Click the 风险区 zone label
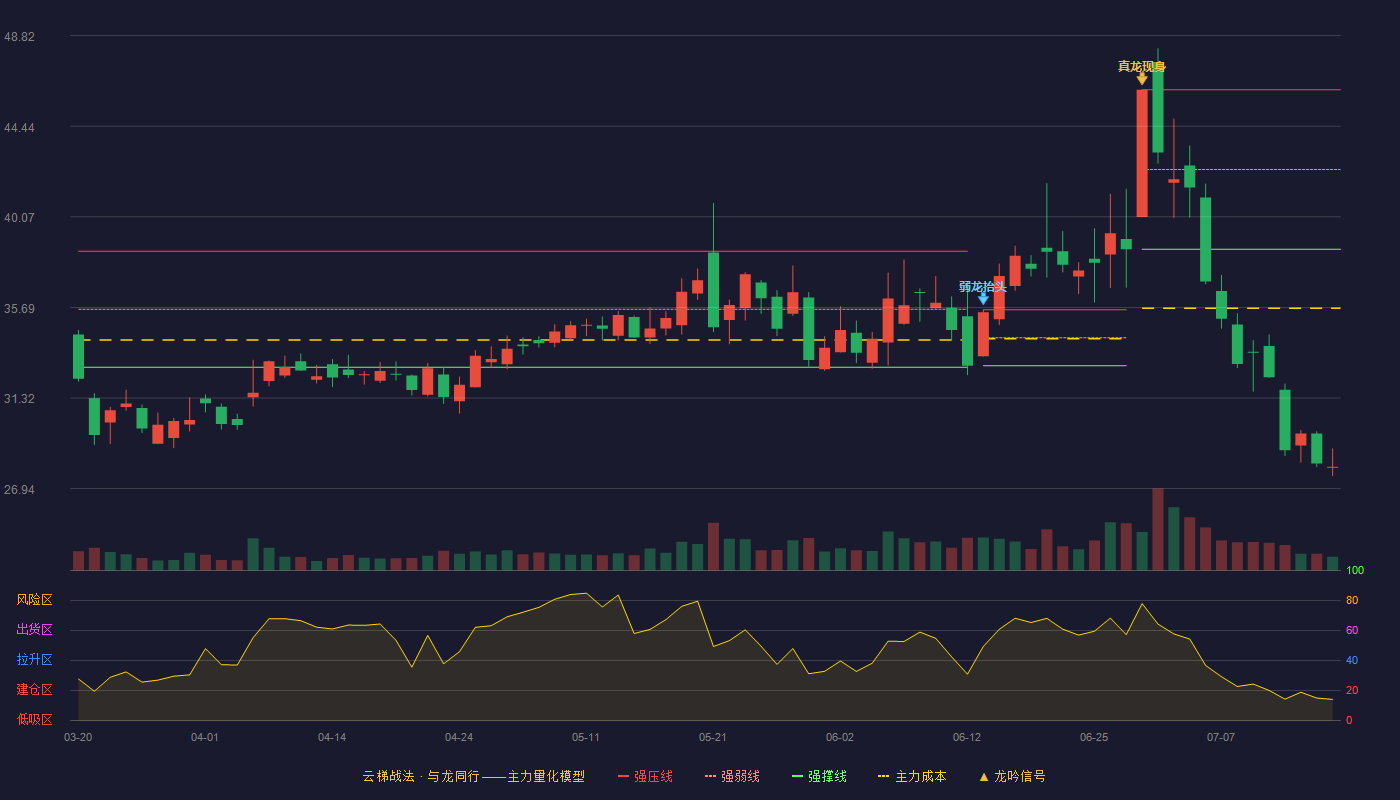The width and height of the screenshot is (1400, 800). (34, 600)
